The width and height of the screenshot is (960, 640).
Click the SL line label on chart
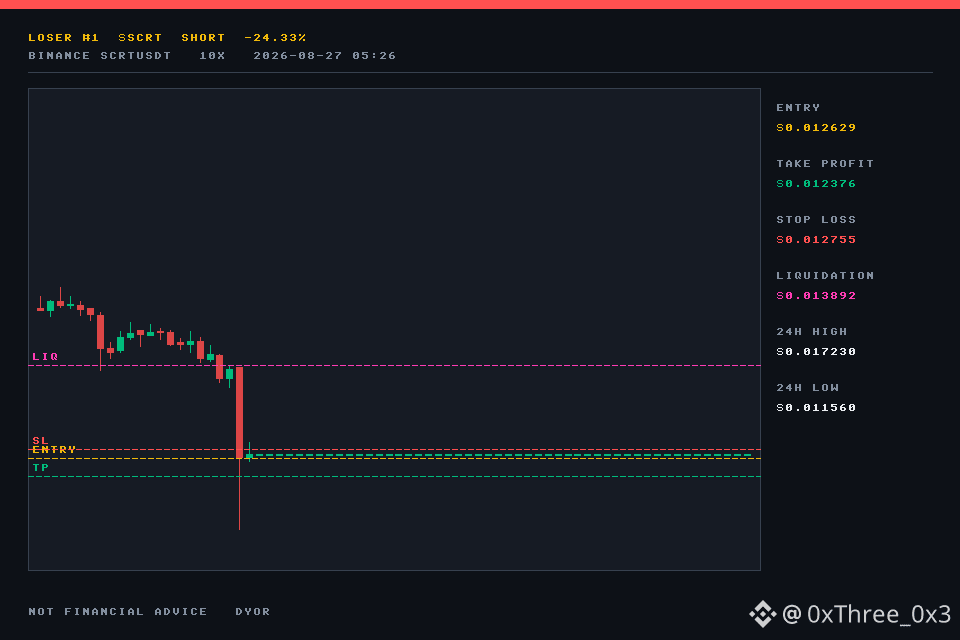pyautogui.click(x=40, y=440)
